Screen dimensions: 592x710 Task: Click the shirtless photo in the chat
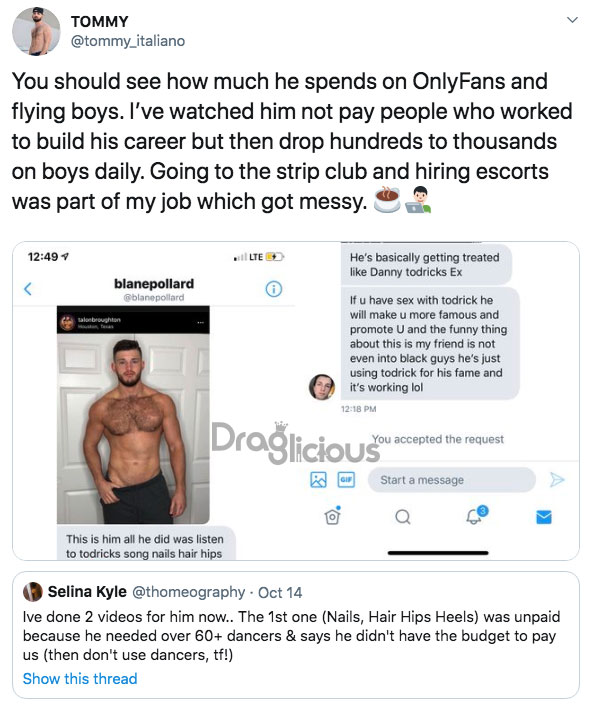pos(133,415)
